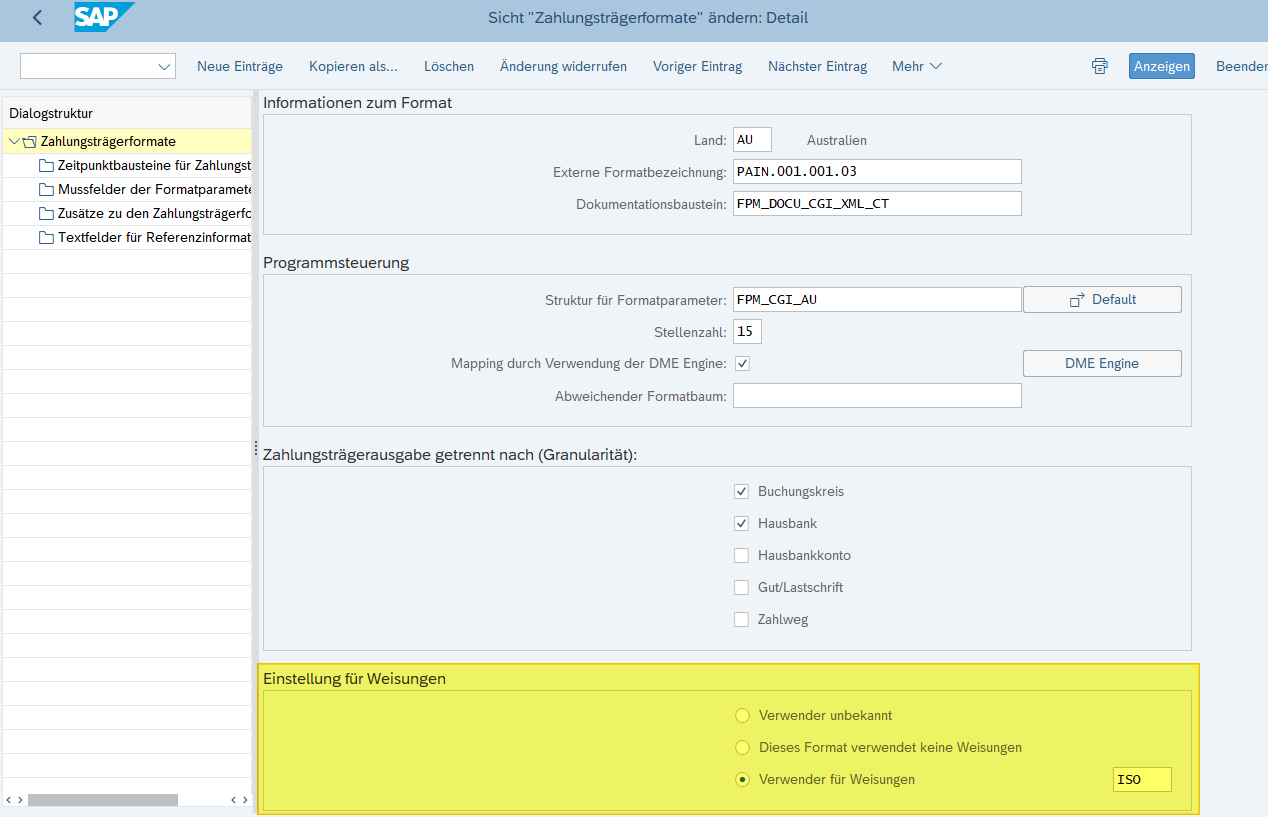
Task: Click the back arrow icon
Action: (x=38, y=18)
